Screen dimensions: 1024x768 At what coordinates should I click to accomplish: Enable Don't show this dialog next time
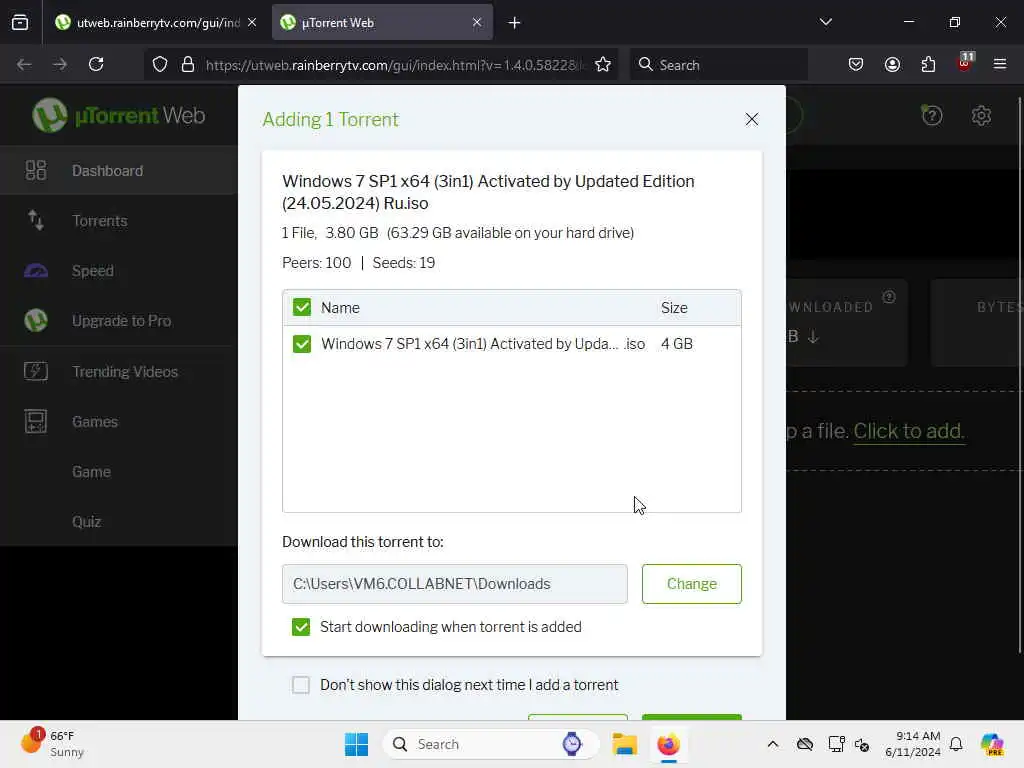[301, 684]
